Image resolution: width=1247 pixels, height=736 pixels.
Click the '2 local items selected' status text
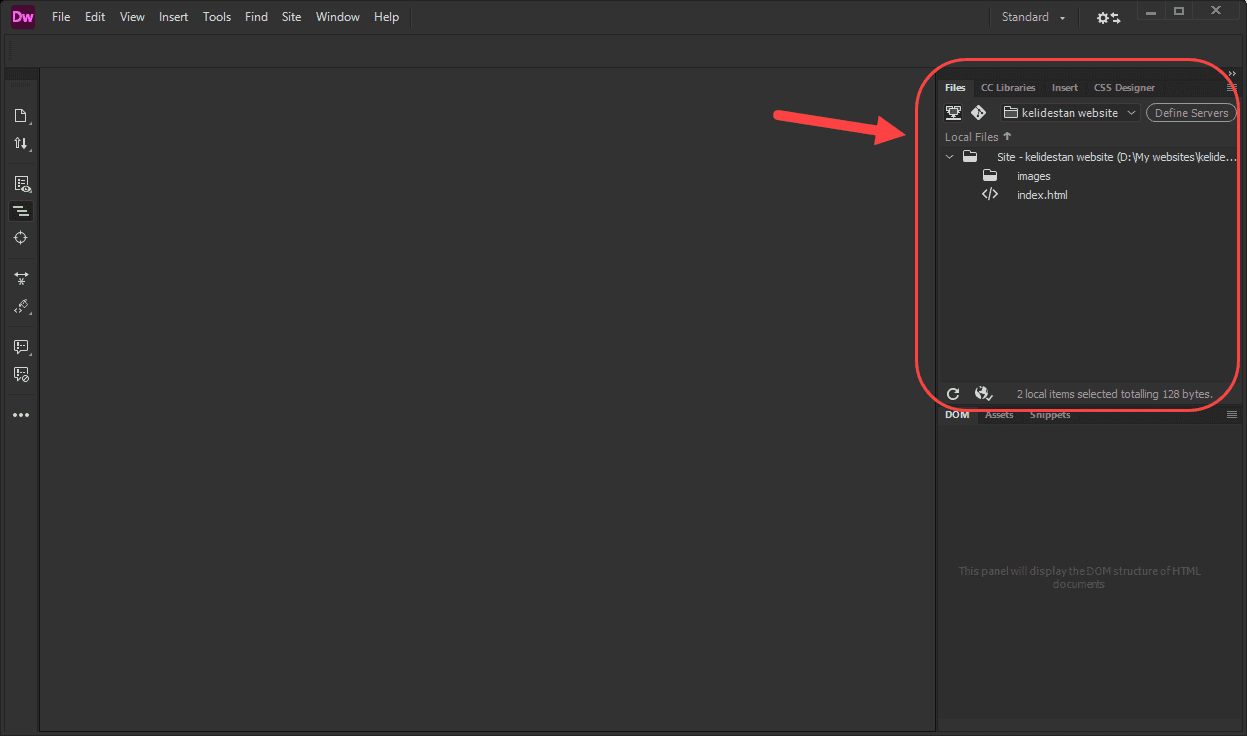1114,394
